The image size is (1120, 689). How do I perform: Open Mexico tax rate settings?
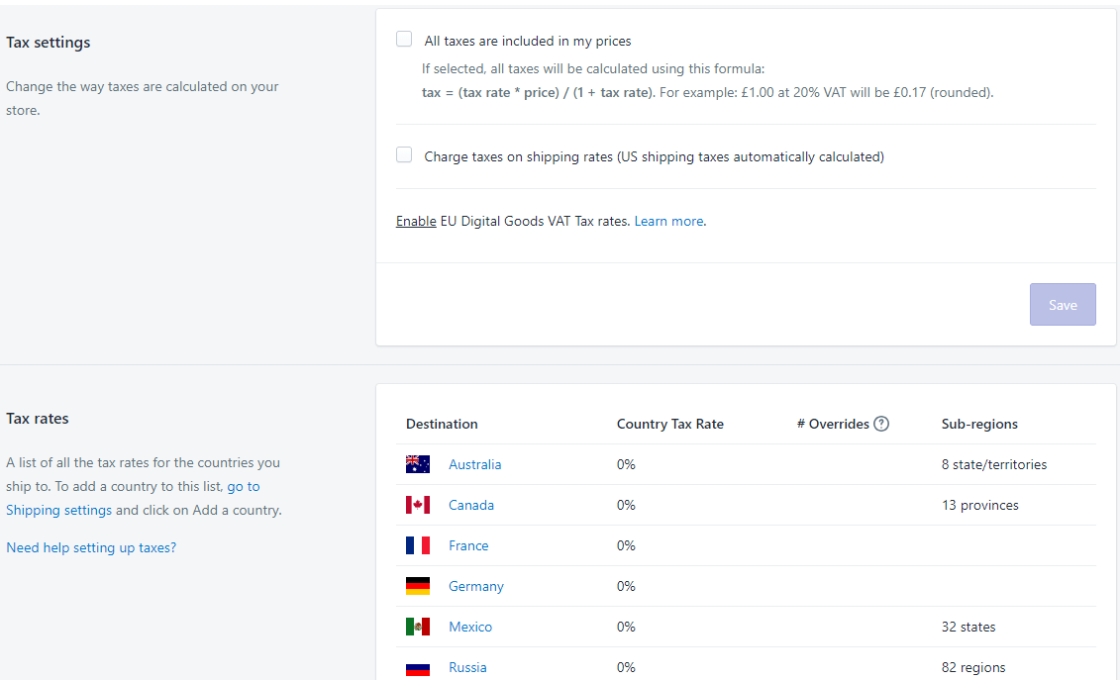(x=470, y=627)
